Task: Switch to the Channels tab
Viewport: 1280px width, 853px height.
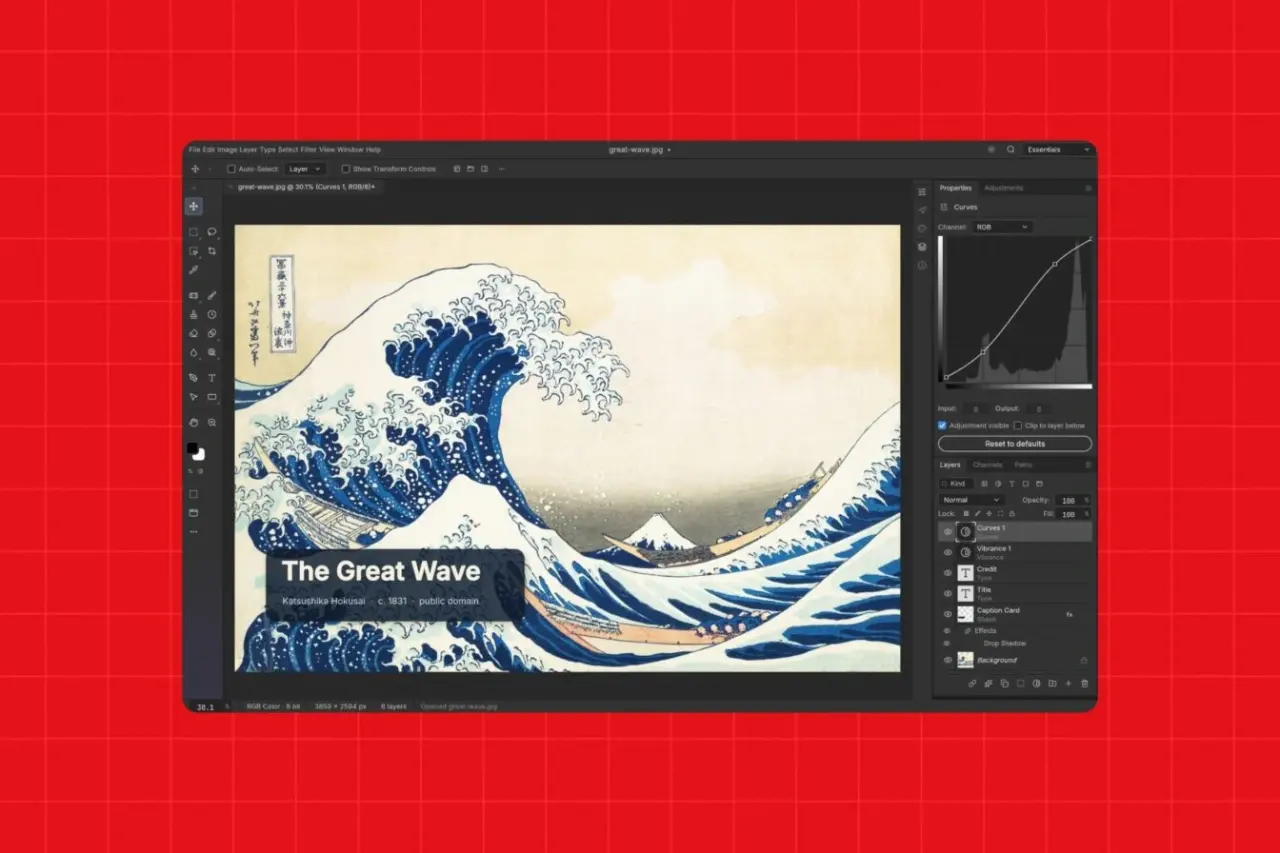Action: (x=987, y=465)
